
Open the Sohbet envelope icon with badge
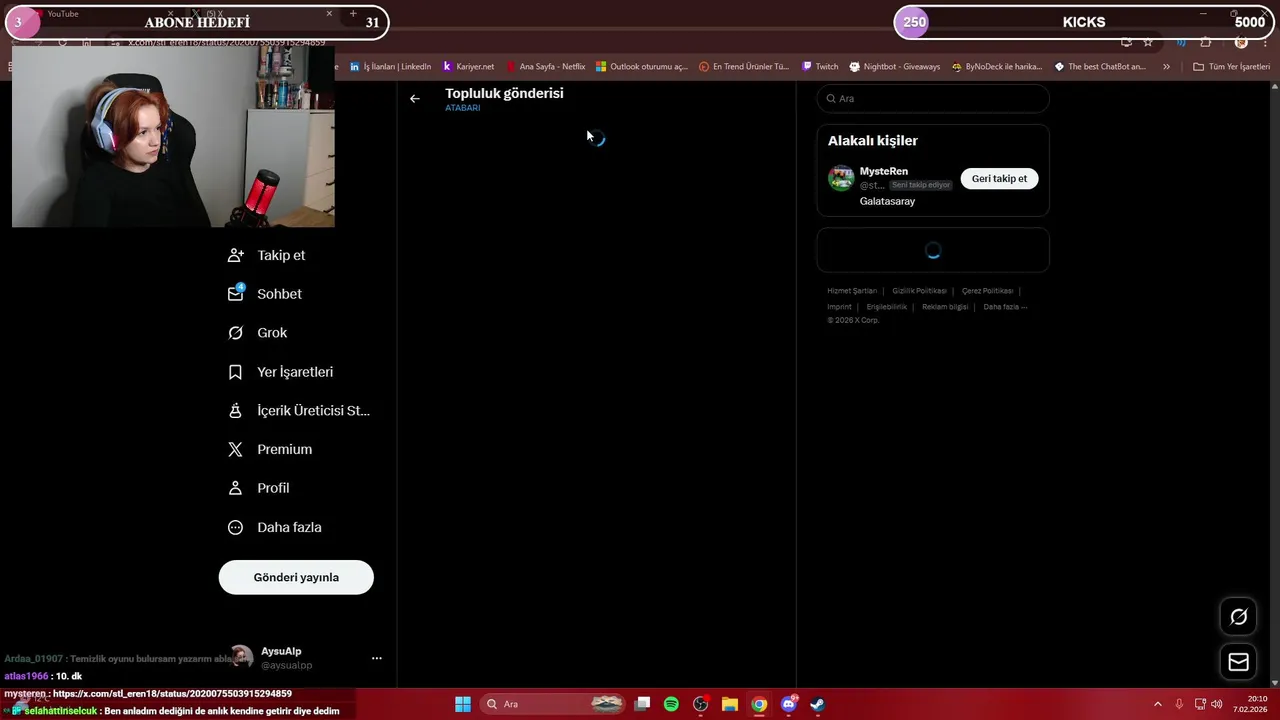(236, 293)
